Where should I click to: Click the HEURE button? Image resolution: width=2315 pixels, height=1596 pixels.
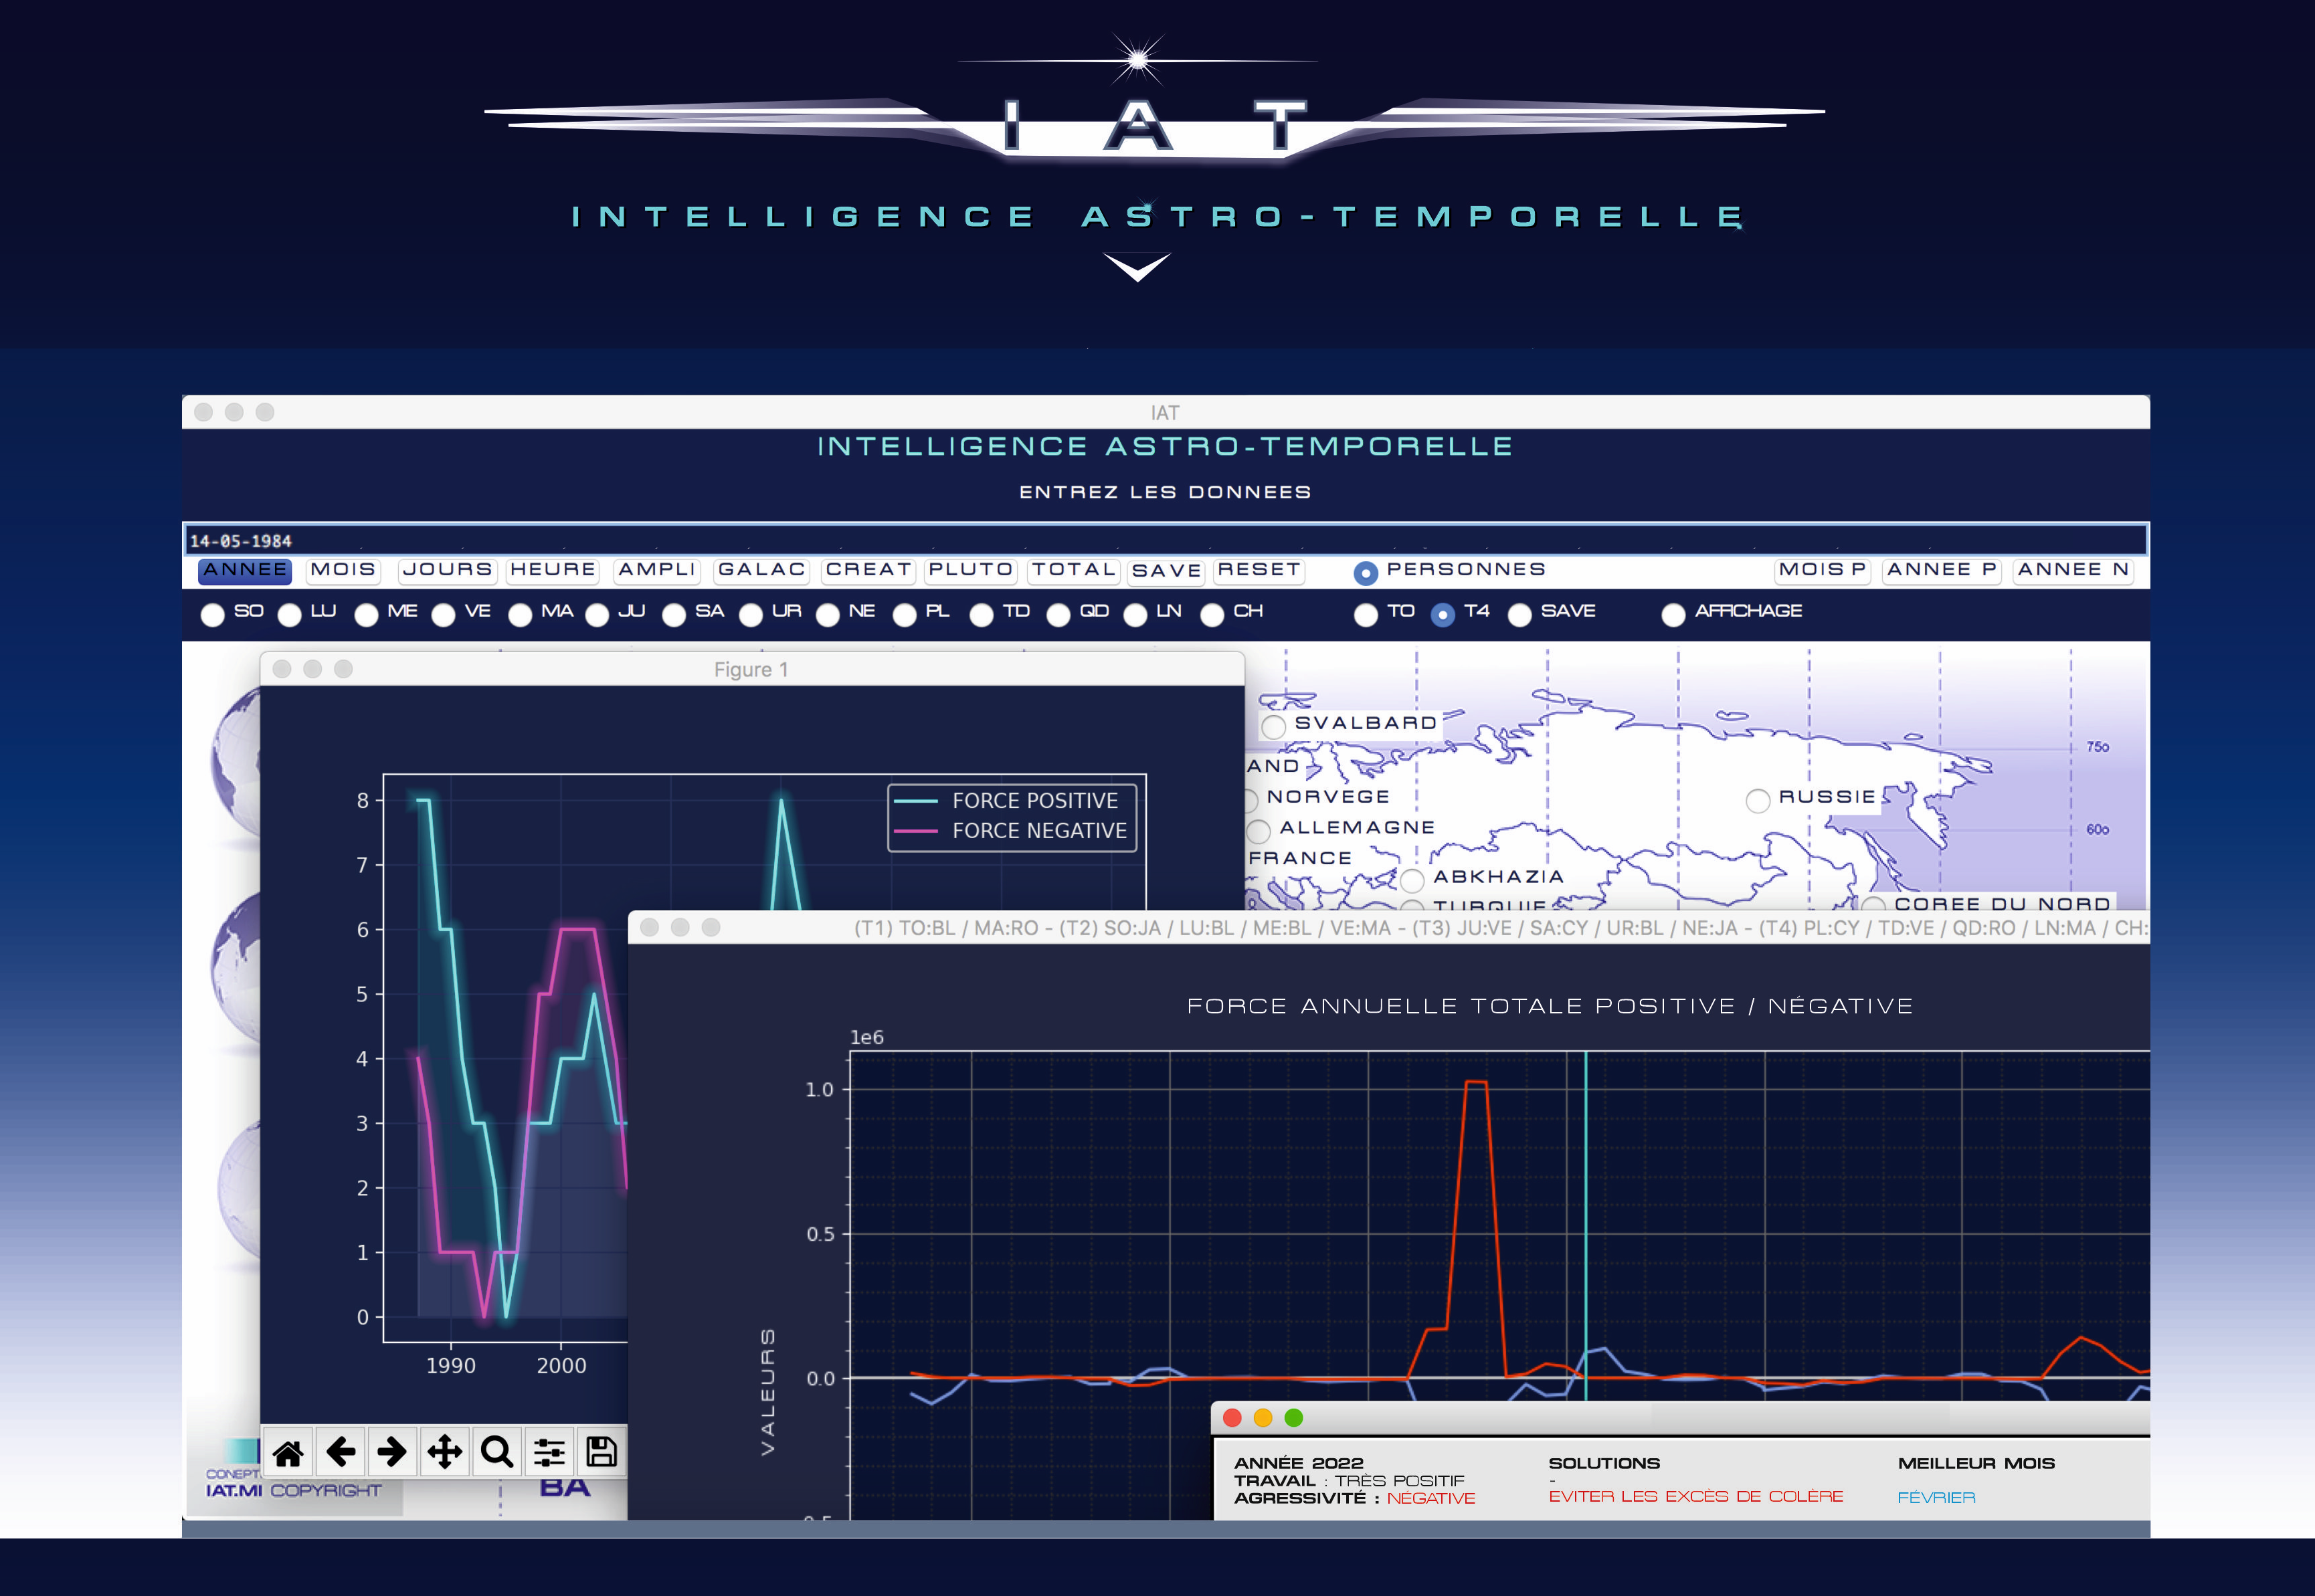553,570
